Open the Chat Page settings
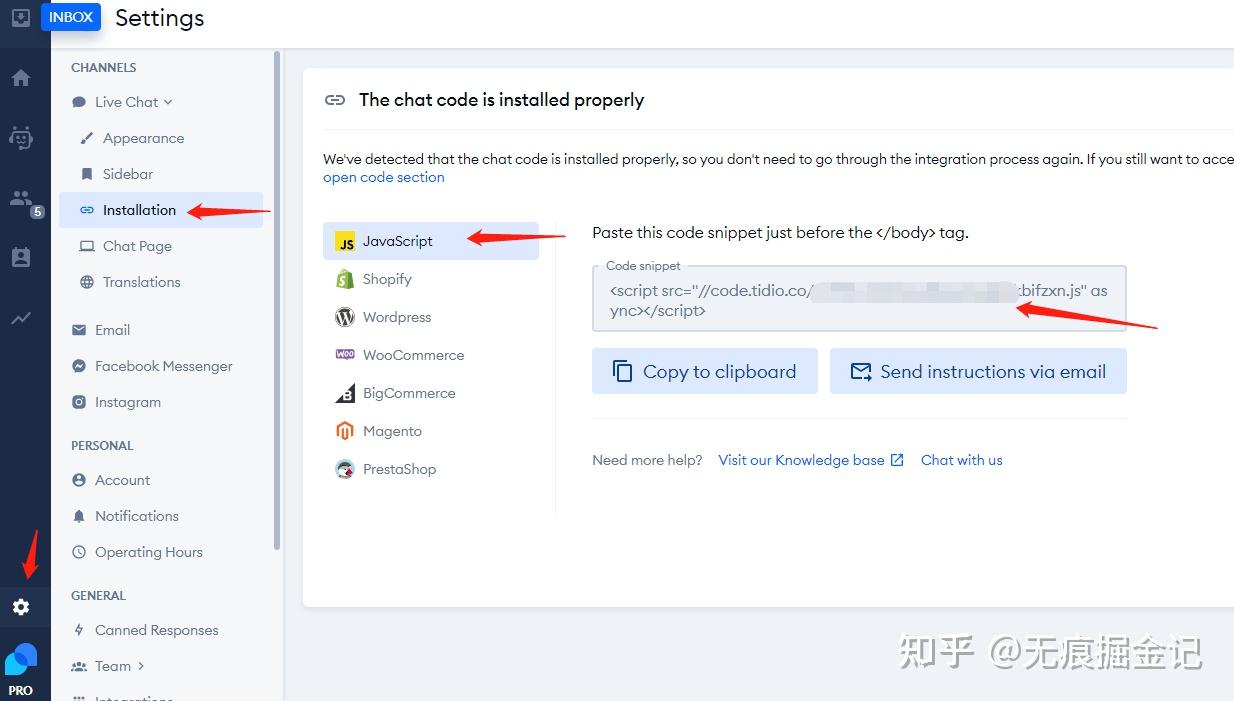The image size is (1234, 701). pos(137,246)
